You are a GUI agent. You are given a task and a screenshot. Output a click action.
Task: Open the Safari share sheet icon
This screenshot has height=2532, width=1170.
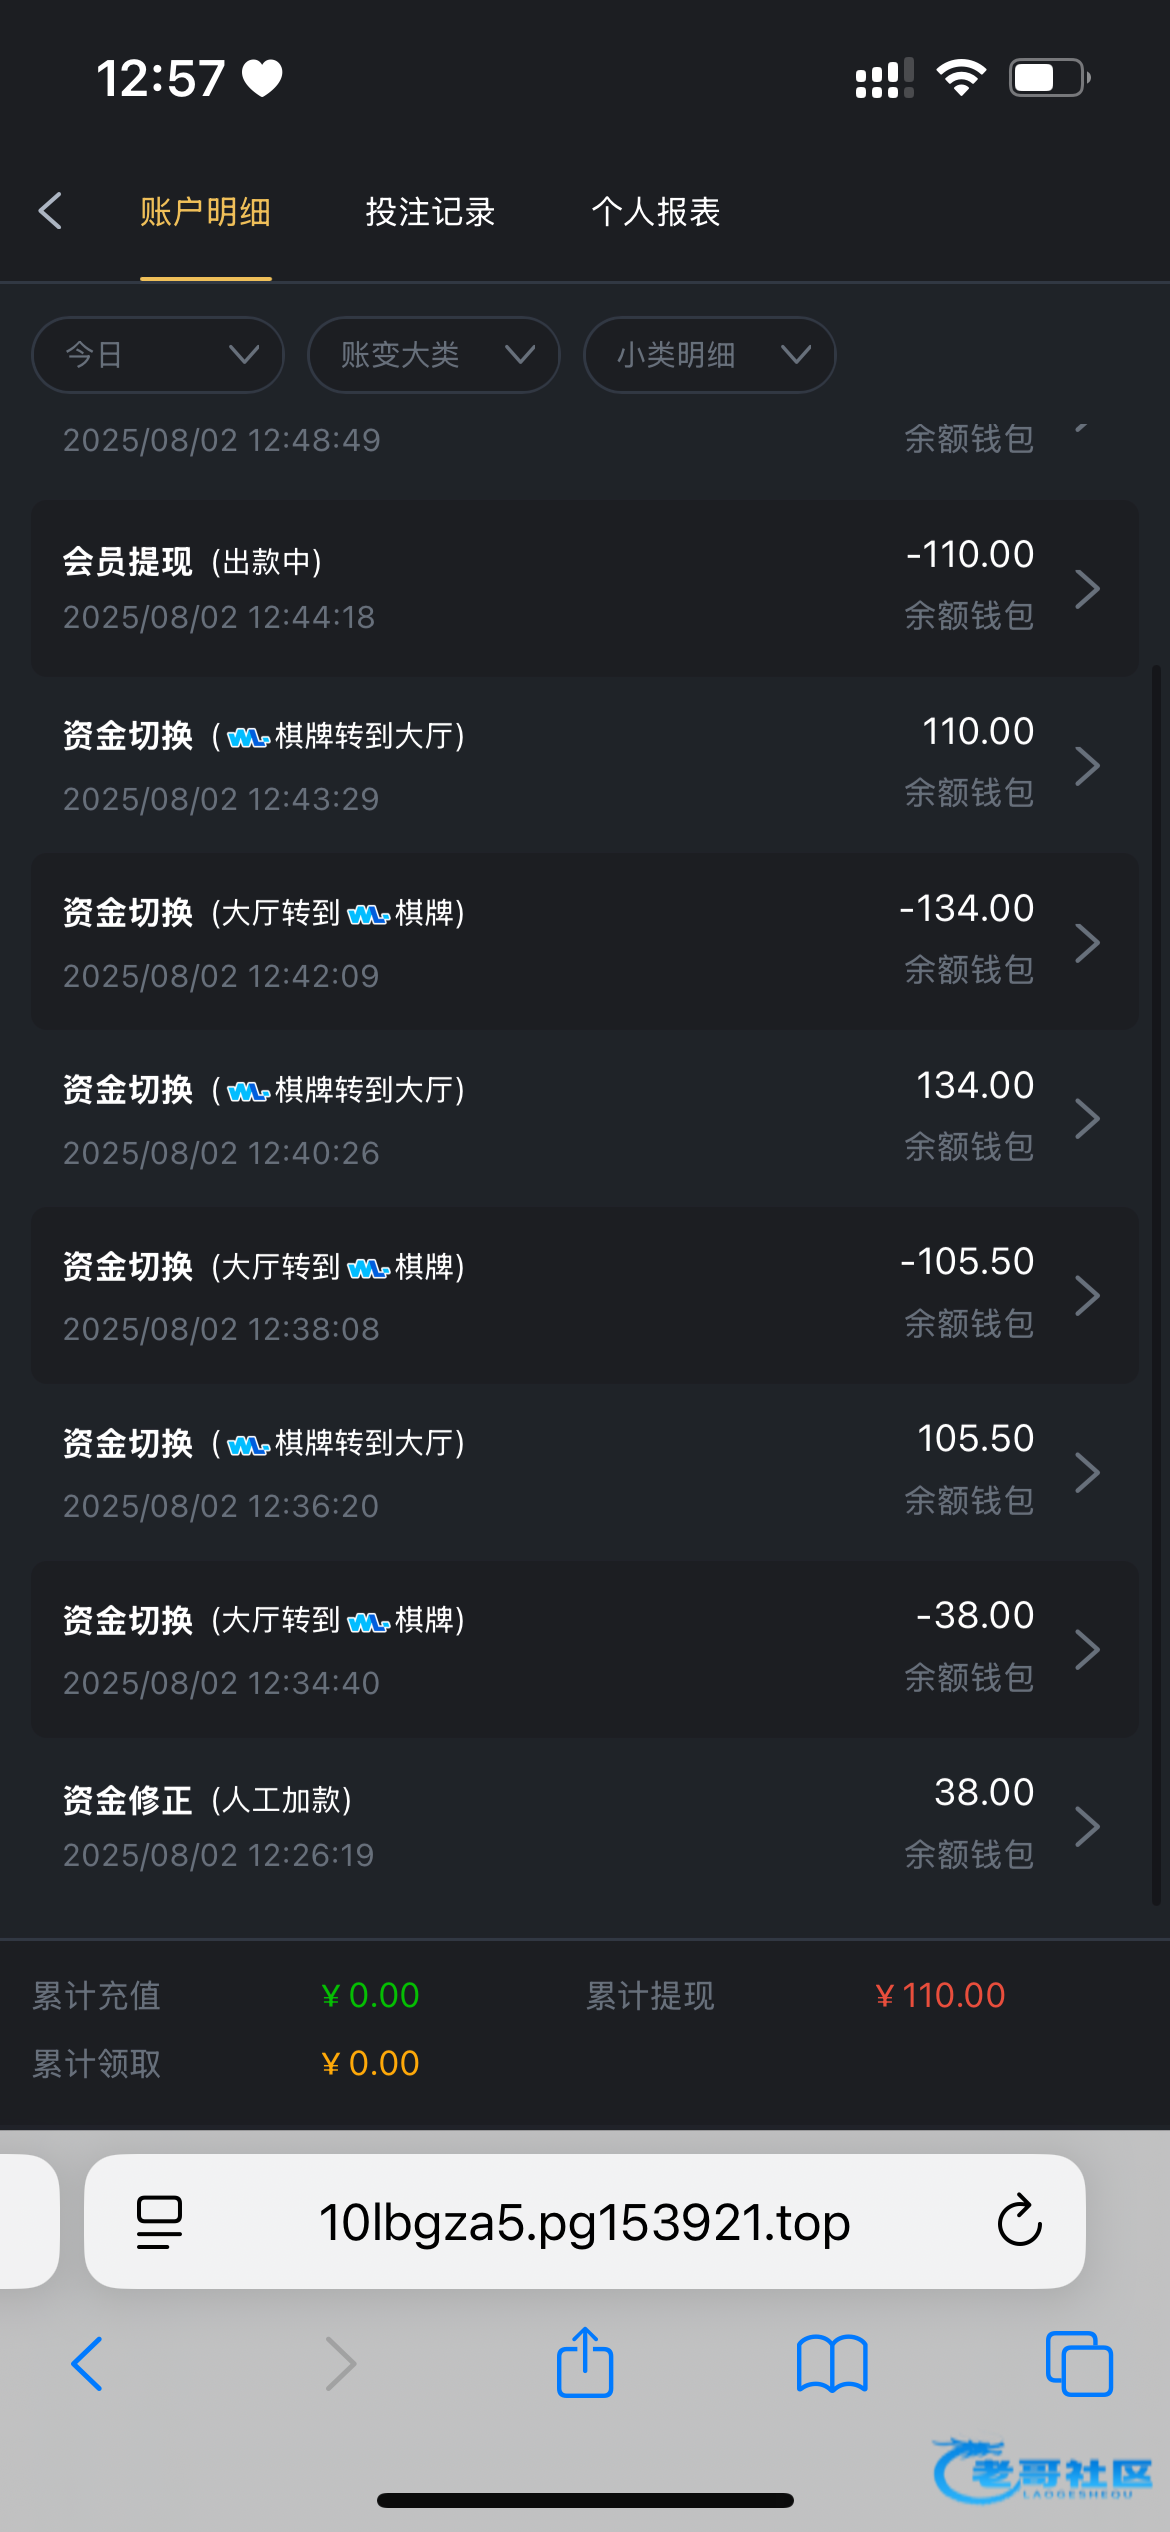pyautogui.click(x=585, y=2364)
